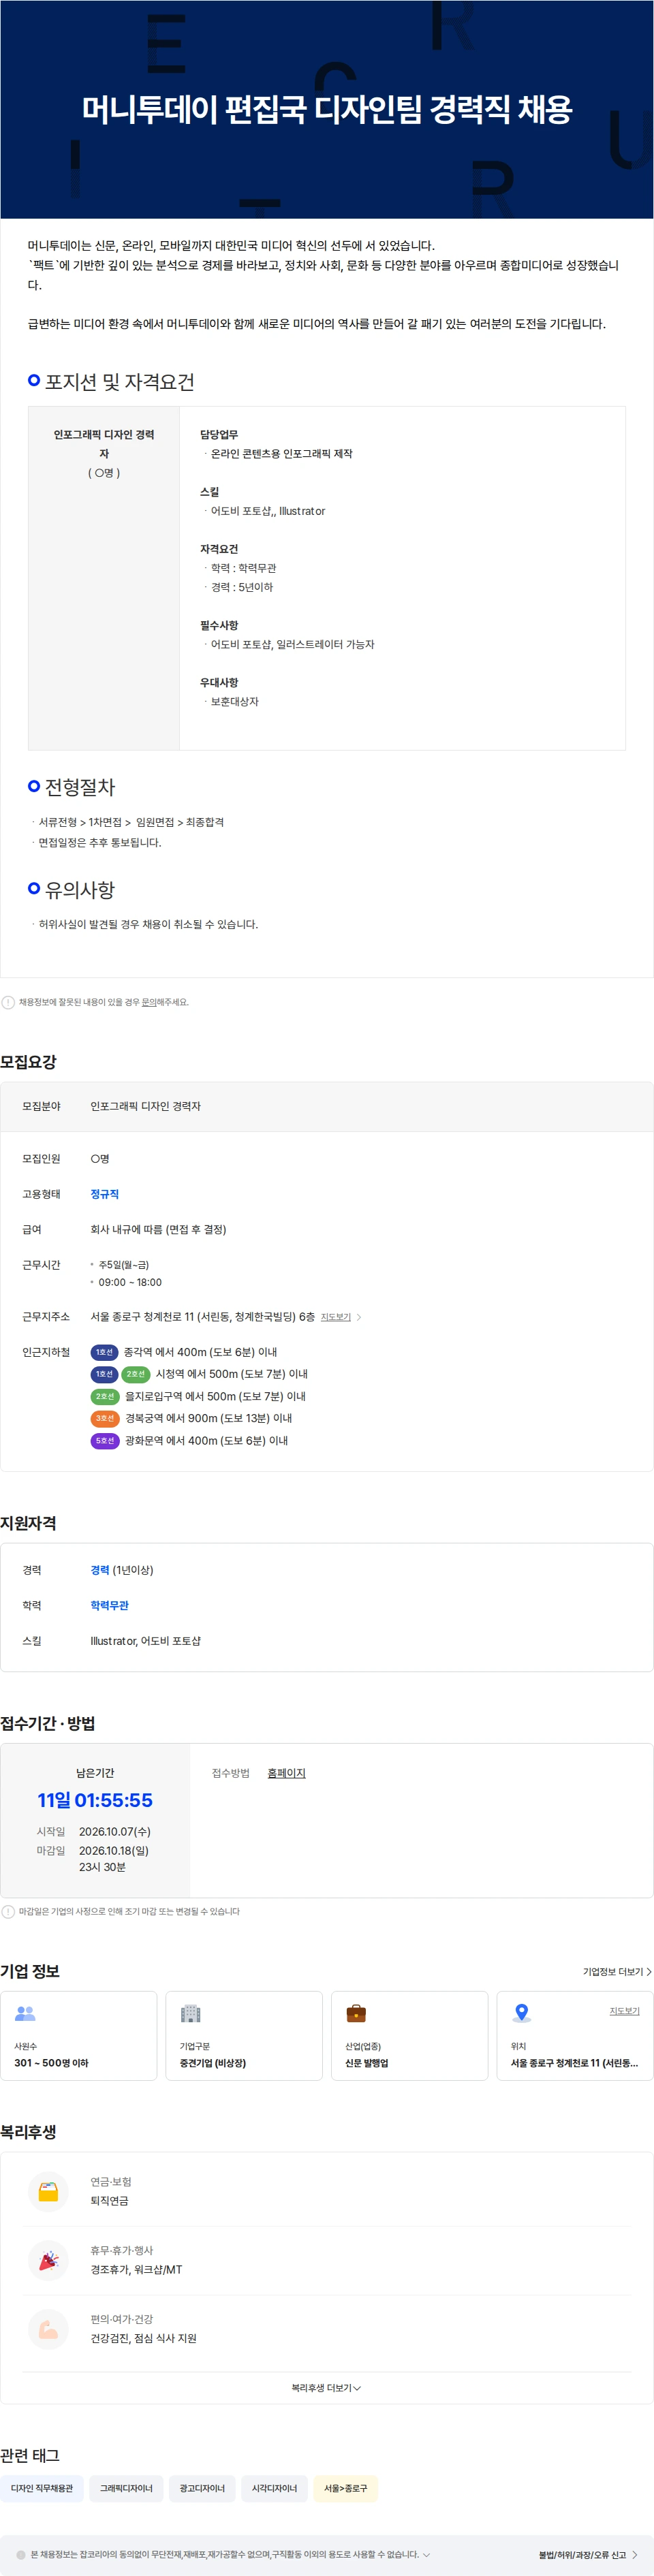Click 지도보기 in the 위치 company card
654x2576 pixels.
tap(624, 2011)
